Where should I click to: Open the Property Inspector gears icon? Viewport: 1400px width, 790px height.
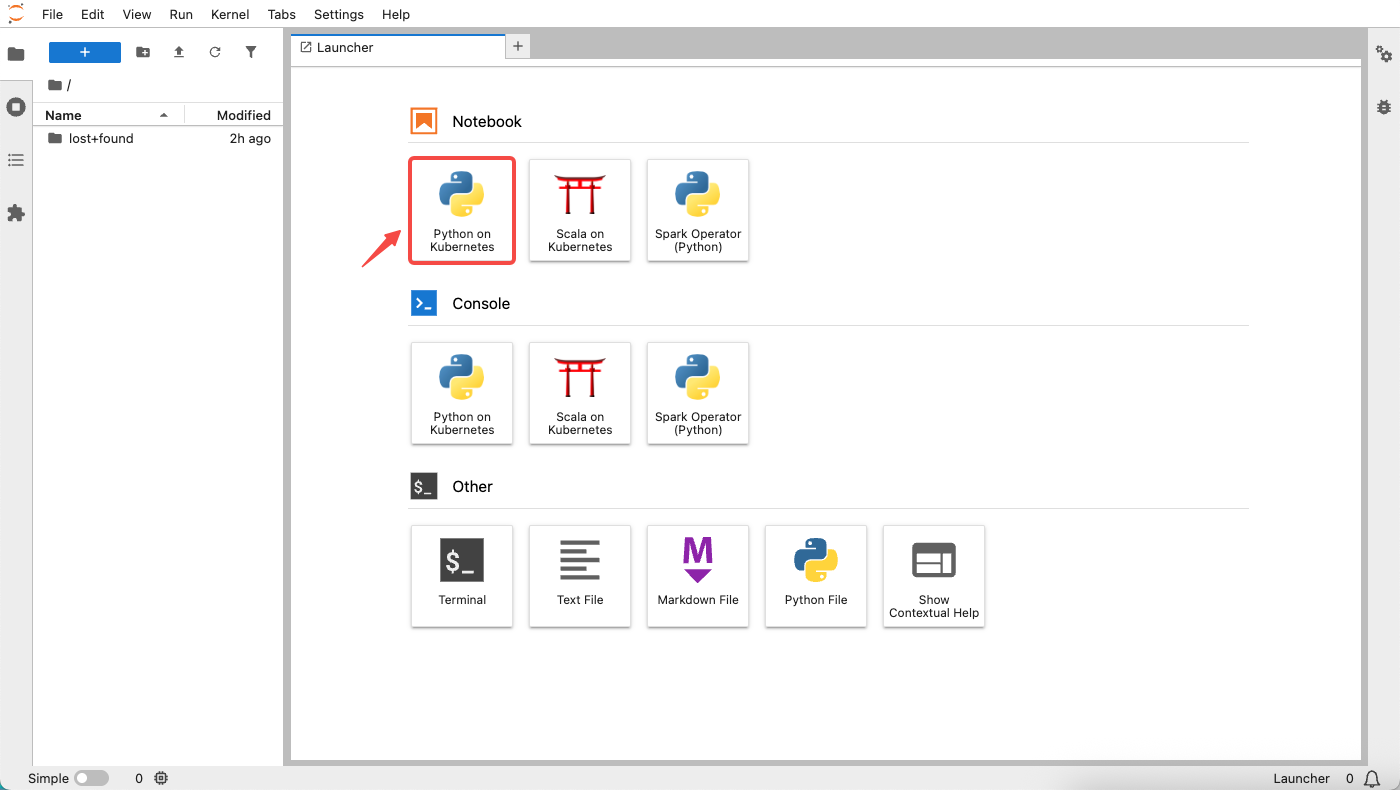click(x=1384, y=54)
